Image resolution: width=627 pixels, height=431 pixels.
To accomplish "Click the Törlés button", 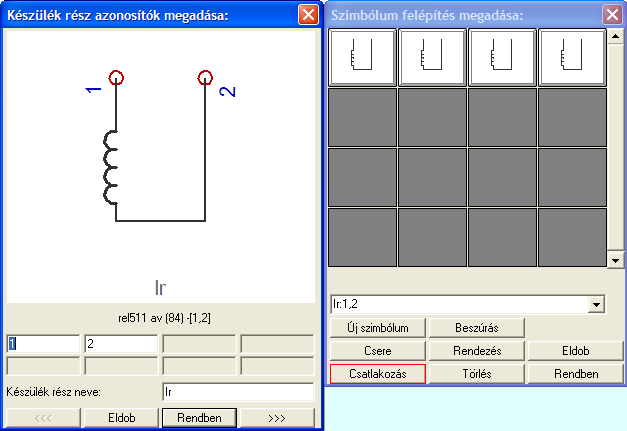I will [x=477, y=374].
